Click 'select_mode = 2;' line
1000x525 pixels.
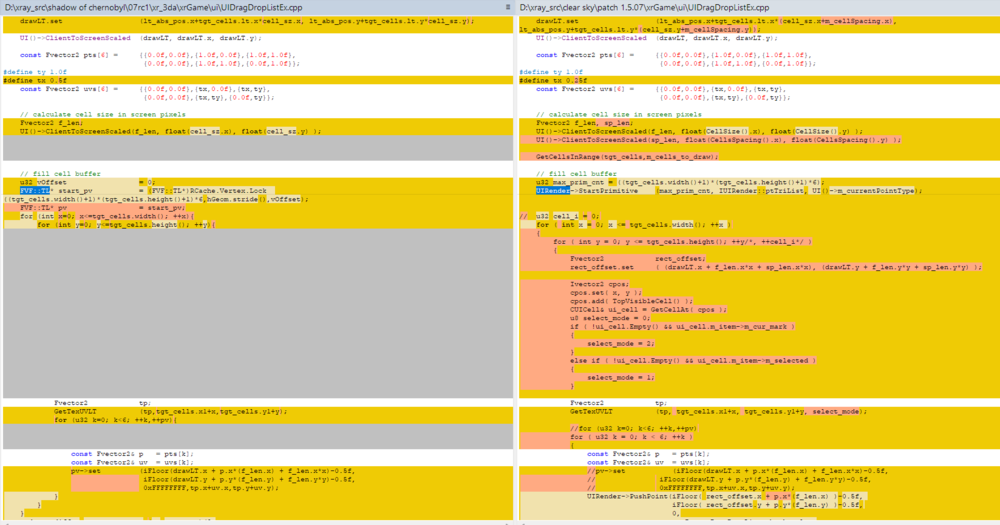pyautogui.click(x=760, y=343)
